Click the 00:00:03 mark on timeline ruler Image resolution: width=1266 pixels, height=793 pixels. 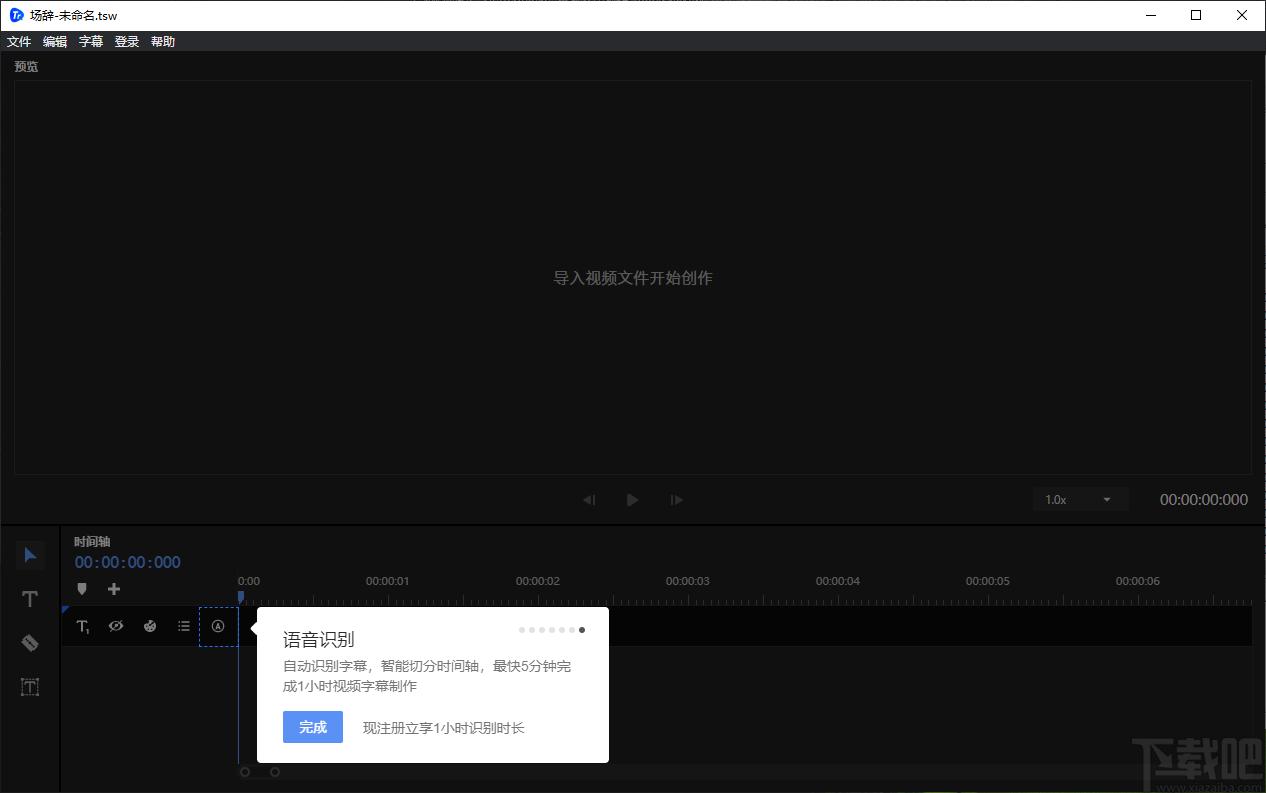click(688, 582)
